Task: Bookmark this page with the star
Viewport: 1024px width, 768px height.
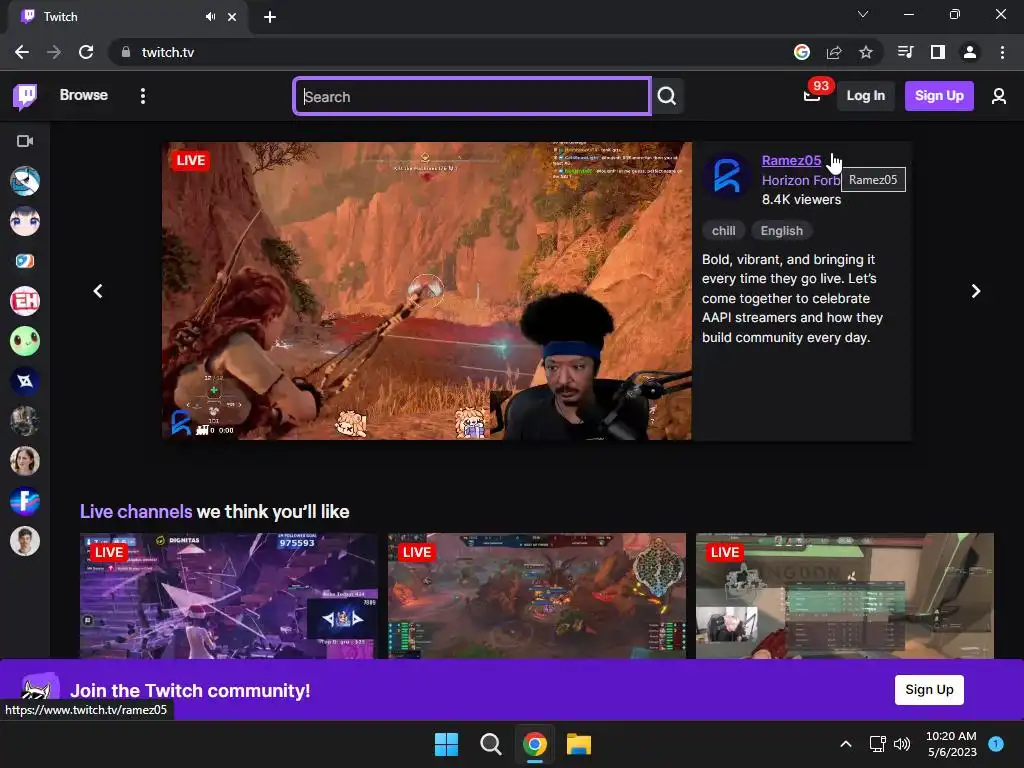Action: (866, 52)
